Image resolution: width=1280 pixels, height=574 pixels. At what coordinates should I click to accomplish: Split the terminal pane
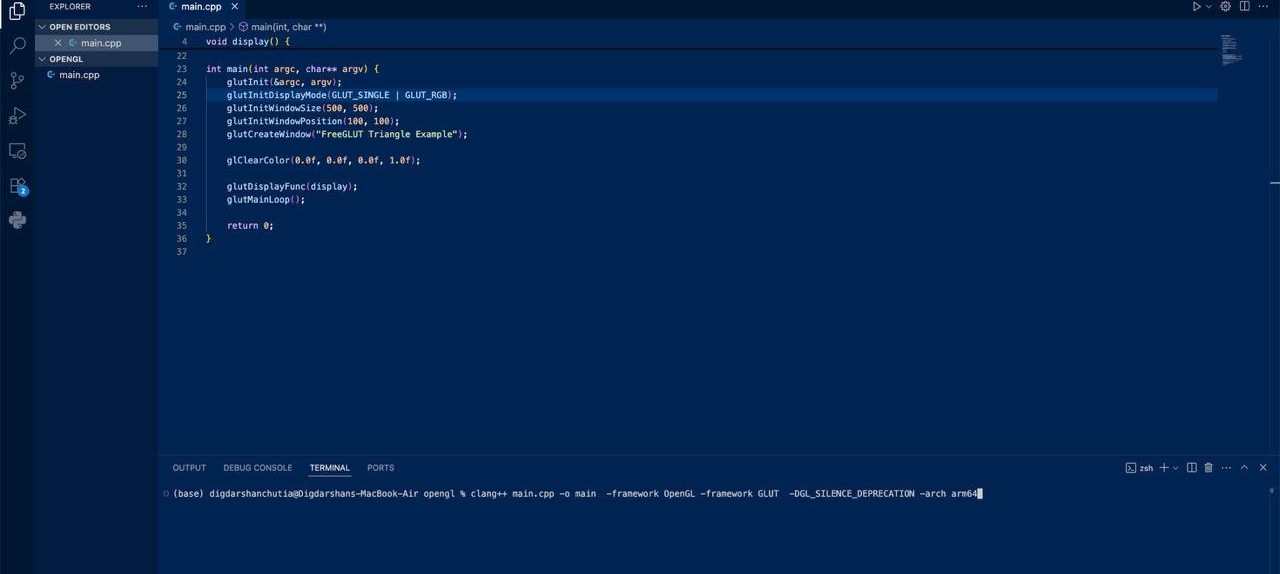1191,468
